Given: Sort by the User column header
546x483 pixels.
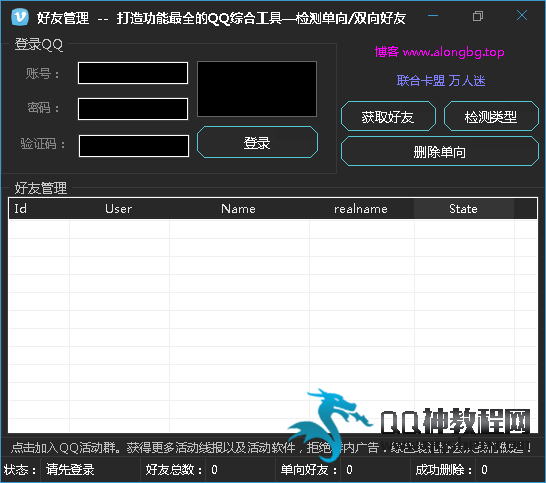Looking at the screenshot, I should (x=119, y=209).
